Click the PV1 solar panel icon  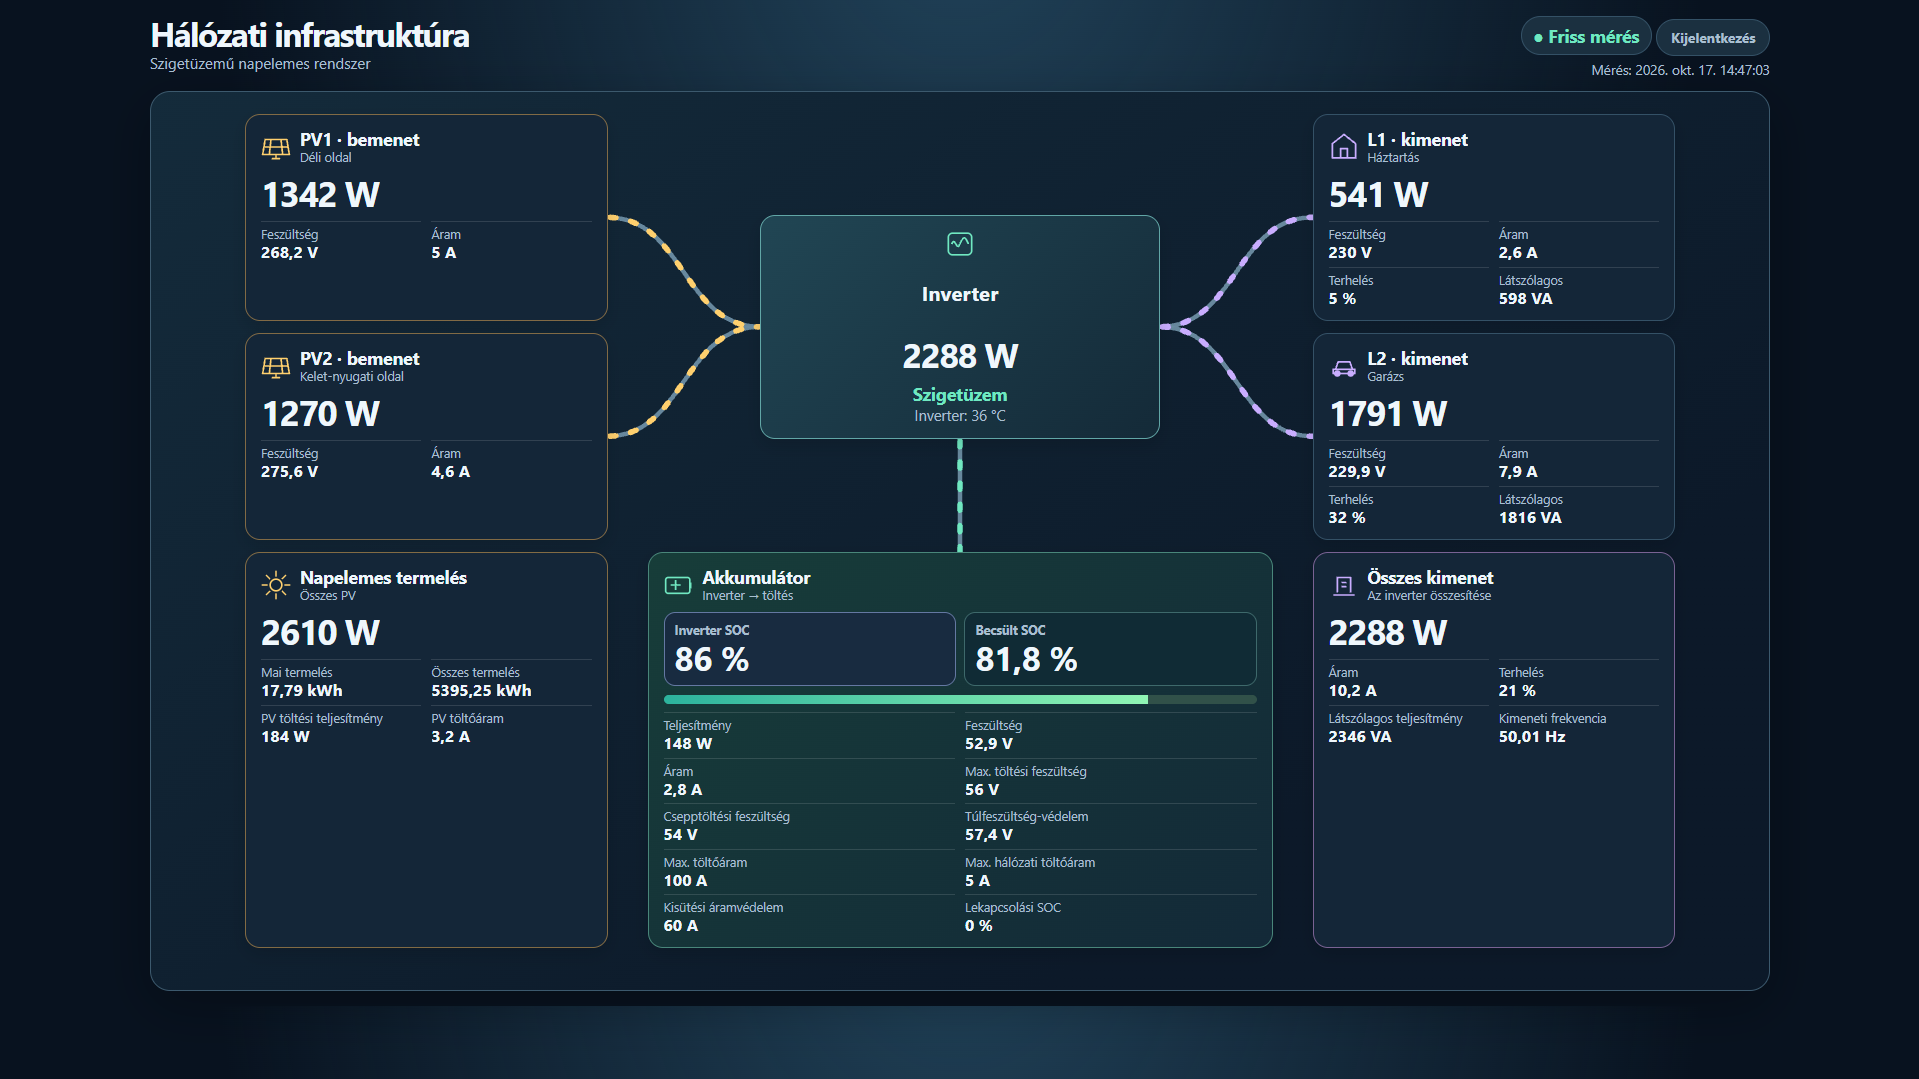click(276, 148)
